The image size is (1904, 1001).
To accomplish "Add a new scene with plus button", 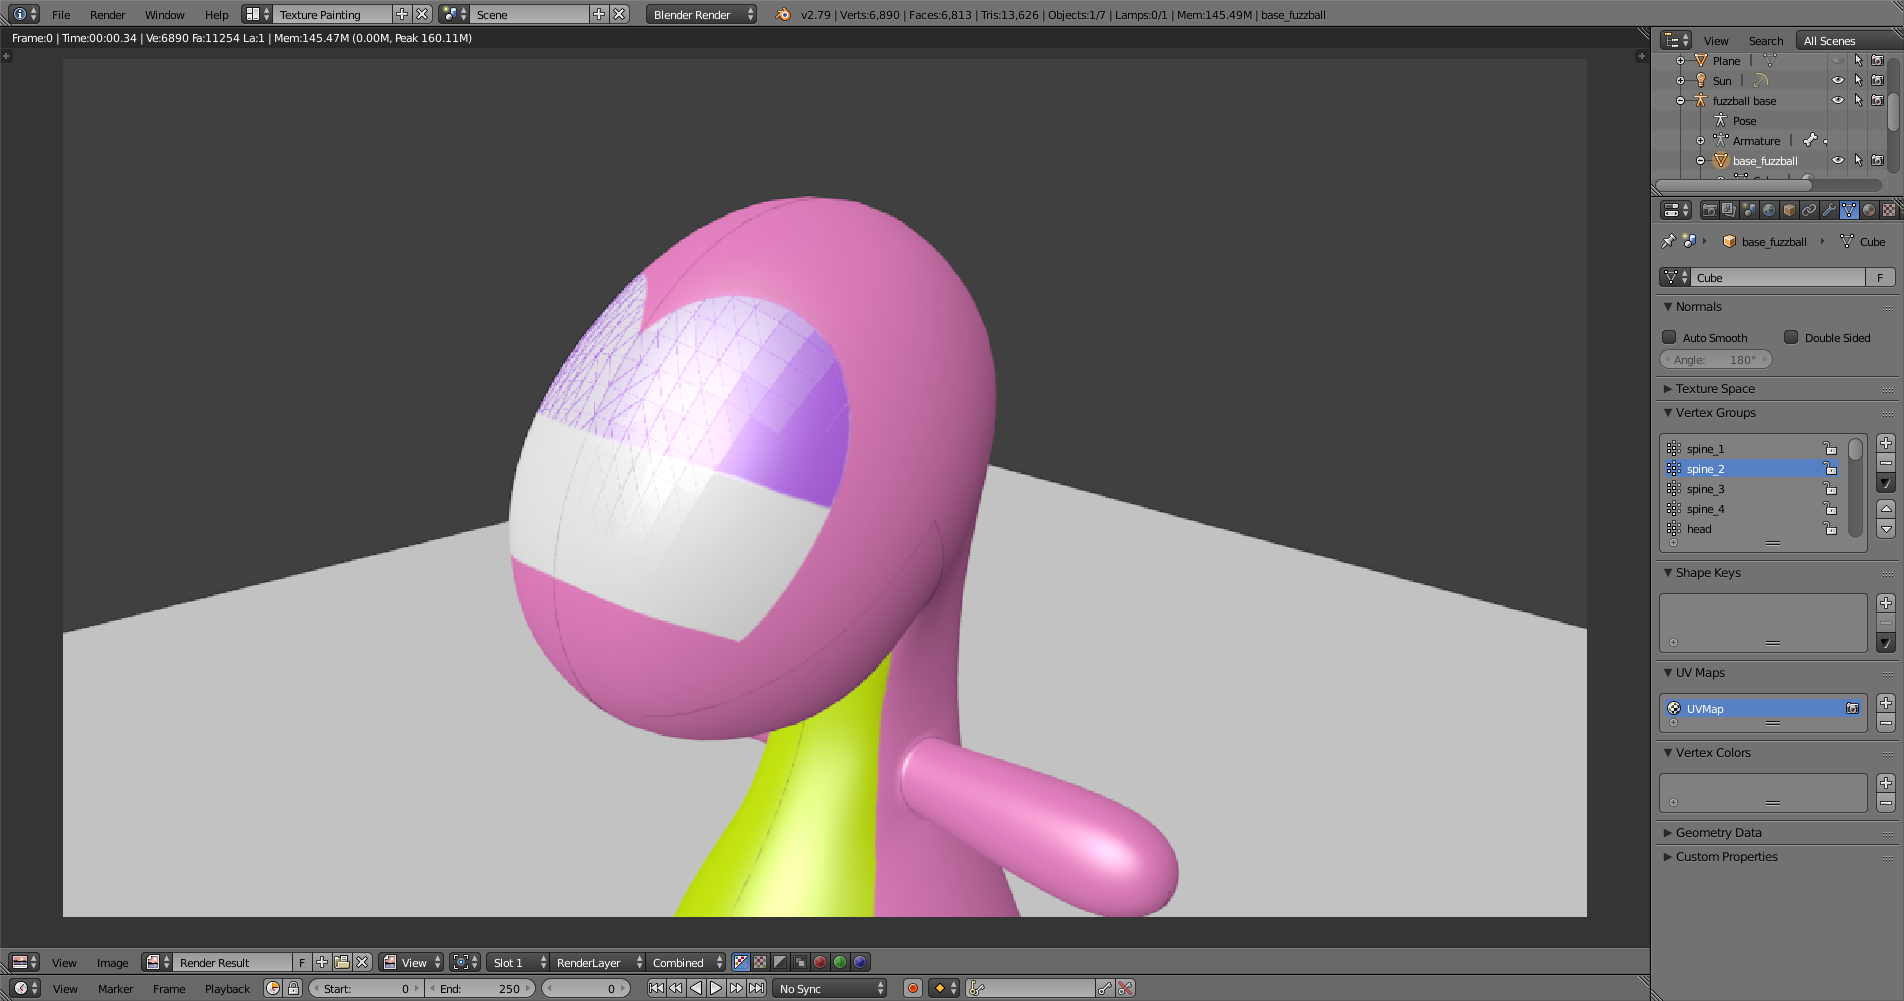I will (x=599, y=14).
